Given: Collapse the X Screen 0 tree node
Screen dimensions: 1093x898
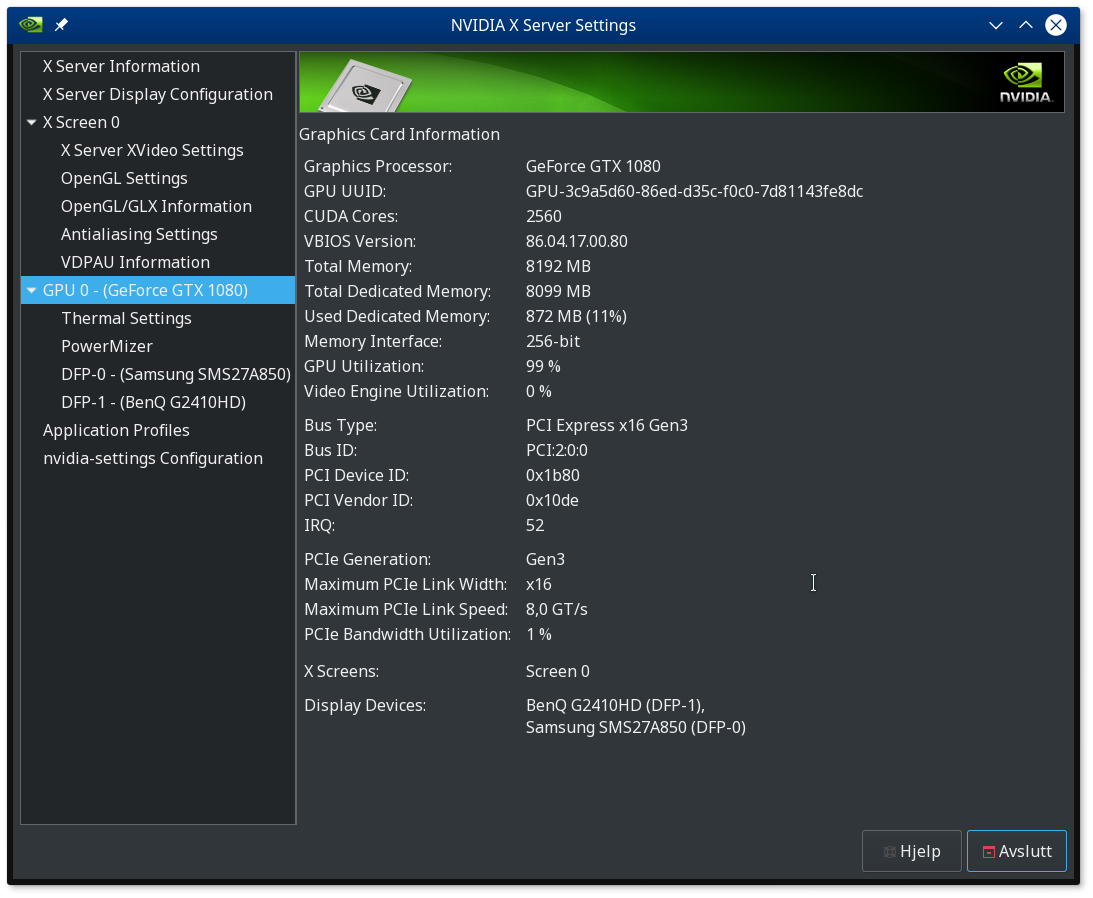Looking at the screenshot, I should point(31,122).
